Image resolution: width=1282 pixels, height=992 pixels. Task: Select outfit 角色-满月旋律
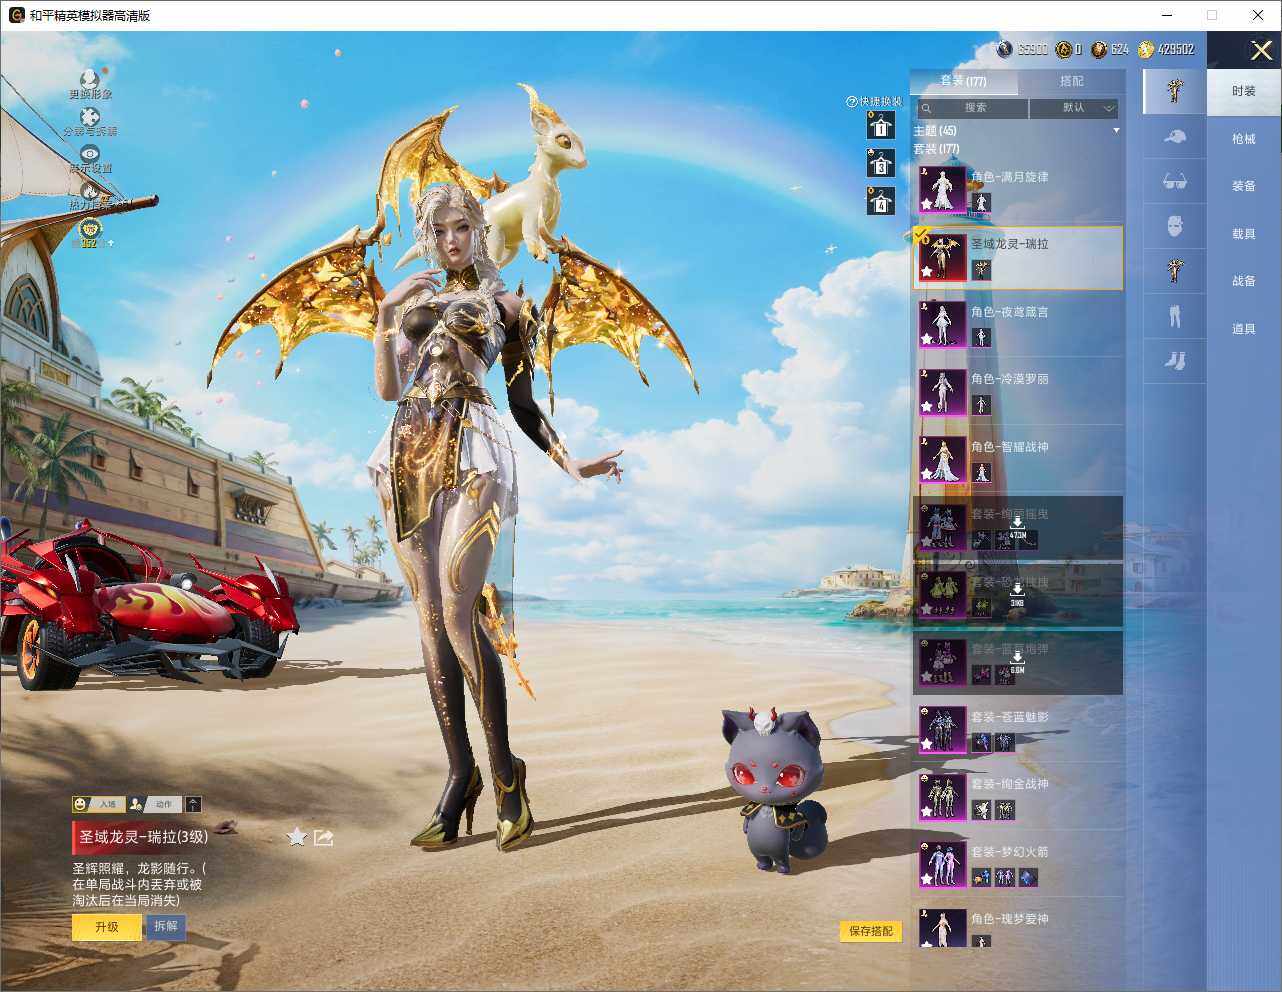tap(1017, 190)
